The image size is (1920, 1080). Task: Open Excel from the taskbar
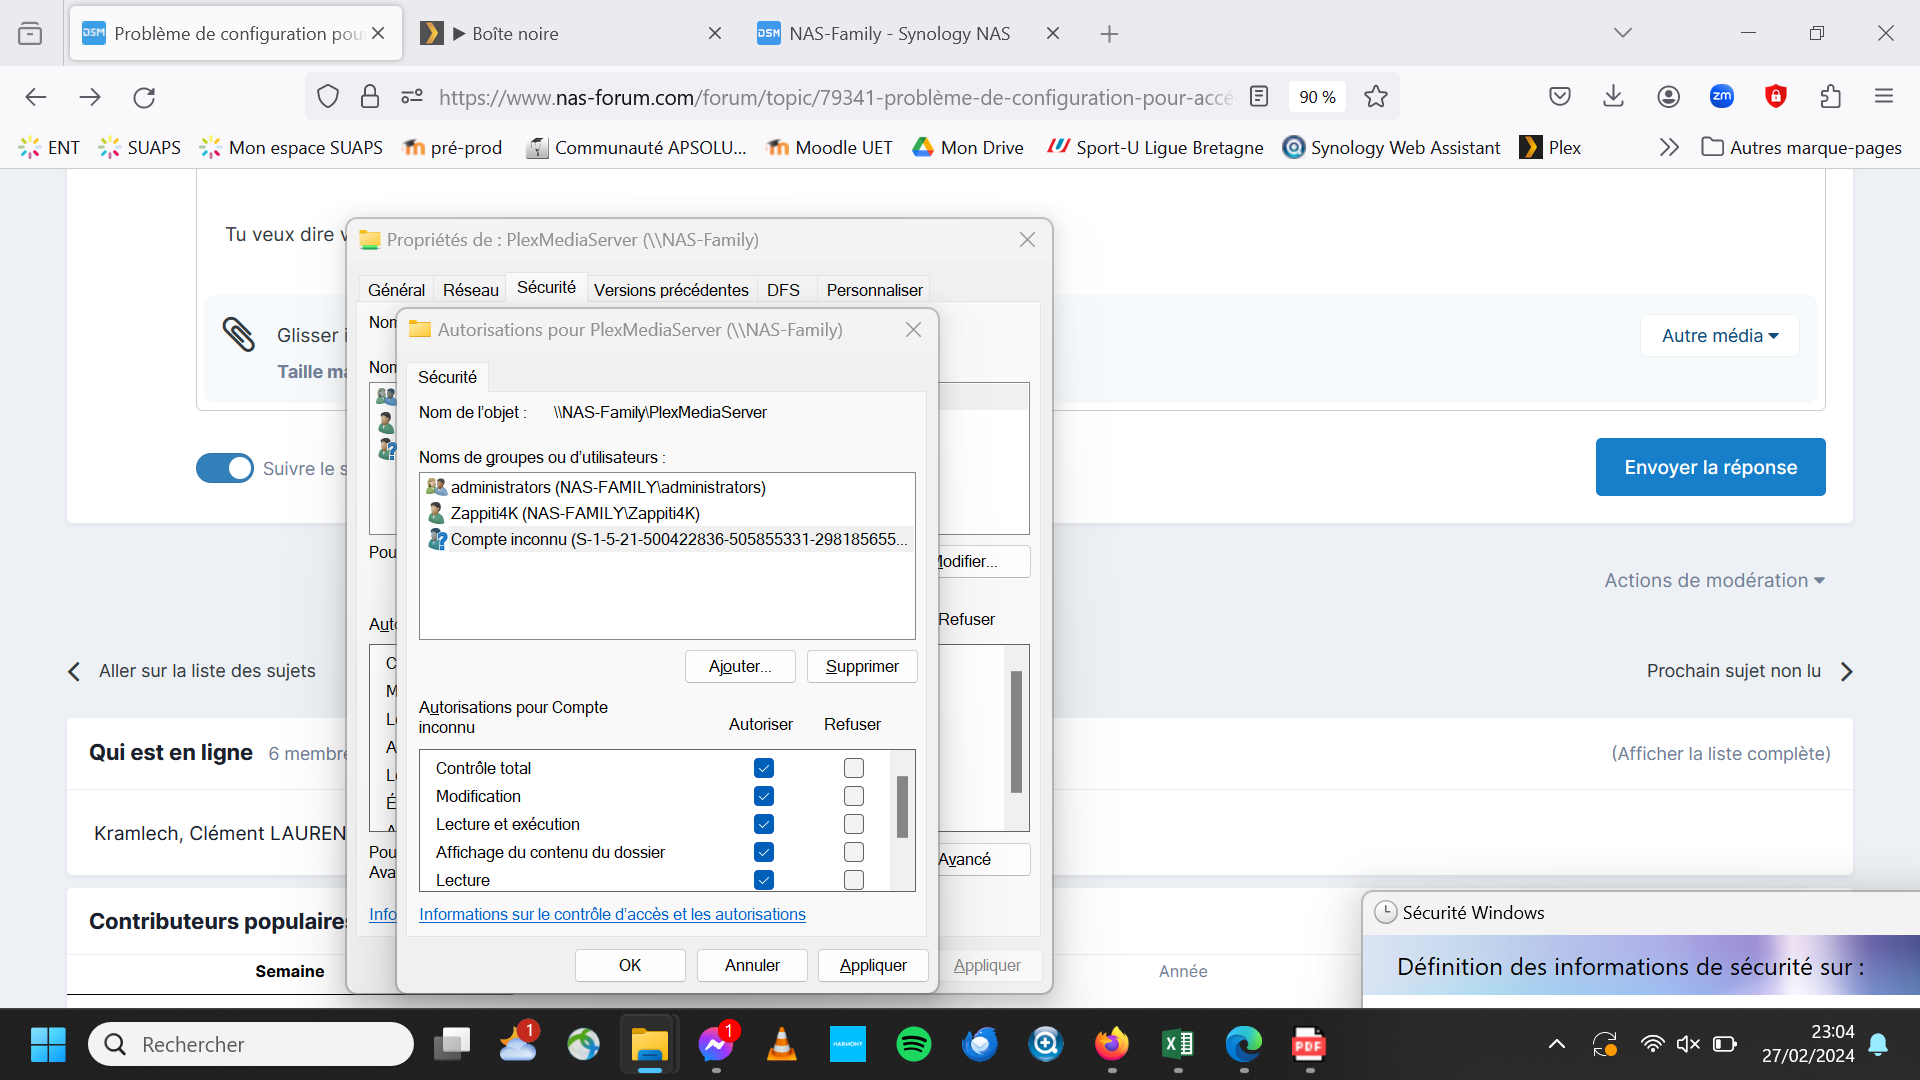1178,1045
